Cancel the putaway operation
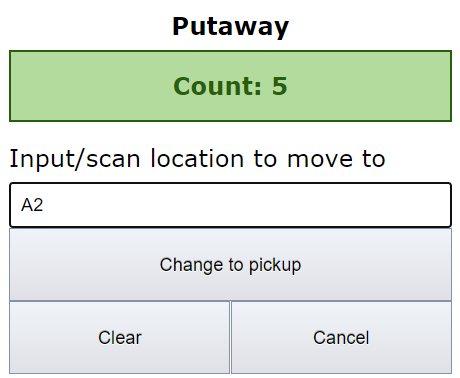This screenshot has height=378, width=460. coord(341,337)
